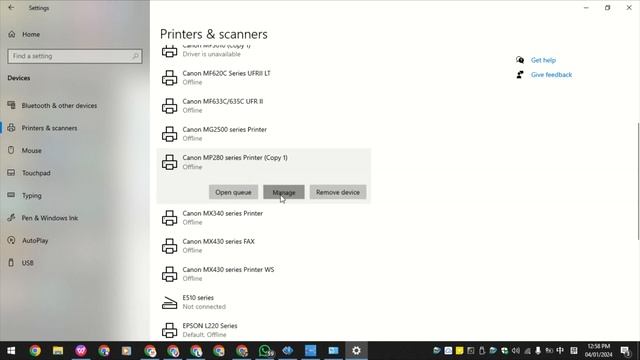Go back with the Settings back arrow

coord(11,7)
